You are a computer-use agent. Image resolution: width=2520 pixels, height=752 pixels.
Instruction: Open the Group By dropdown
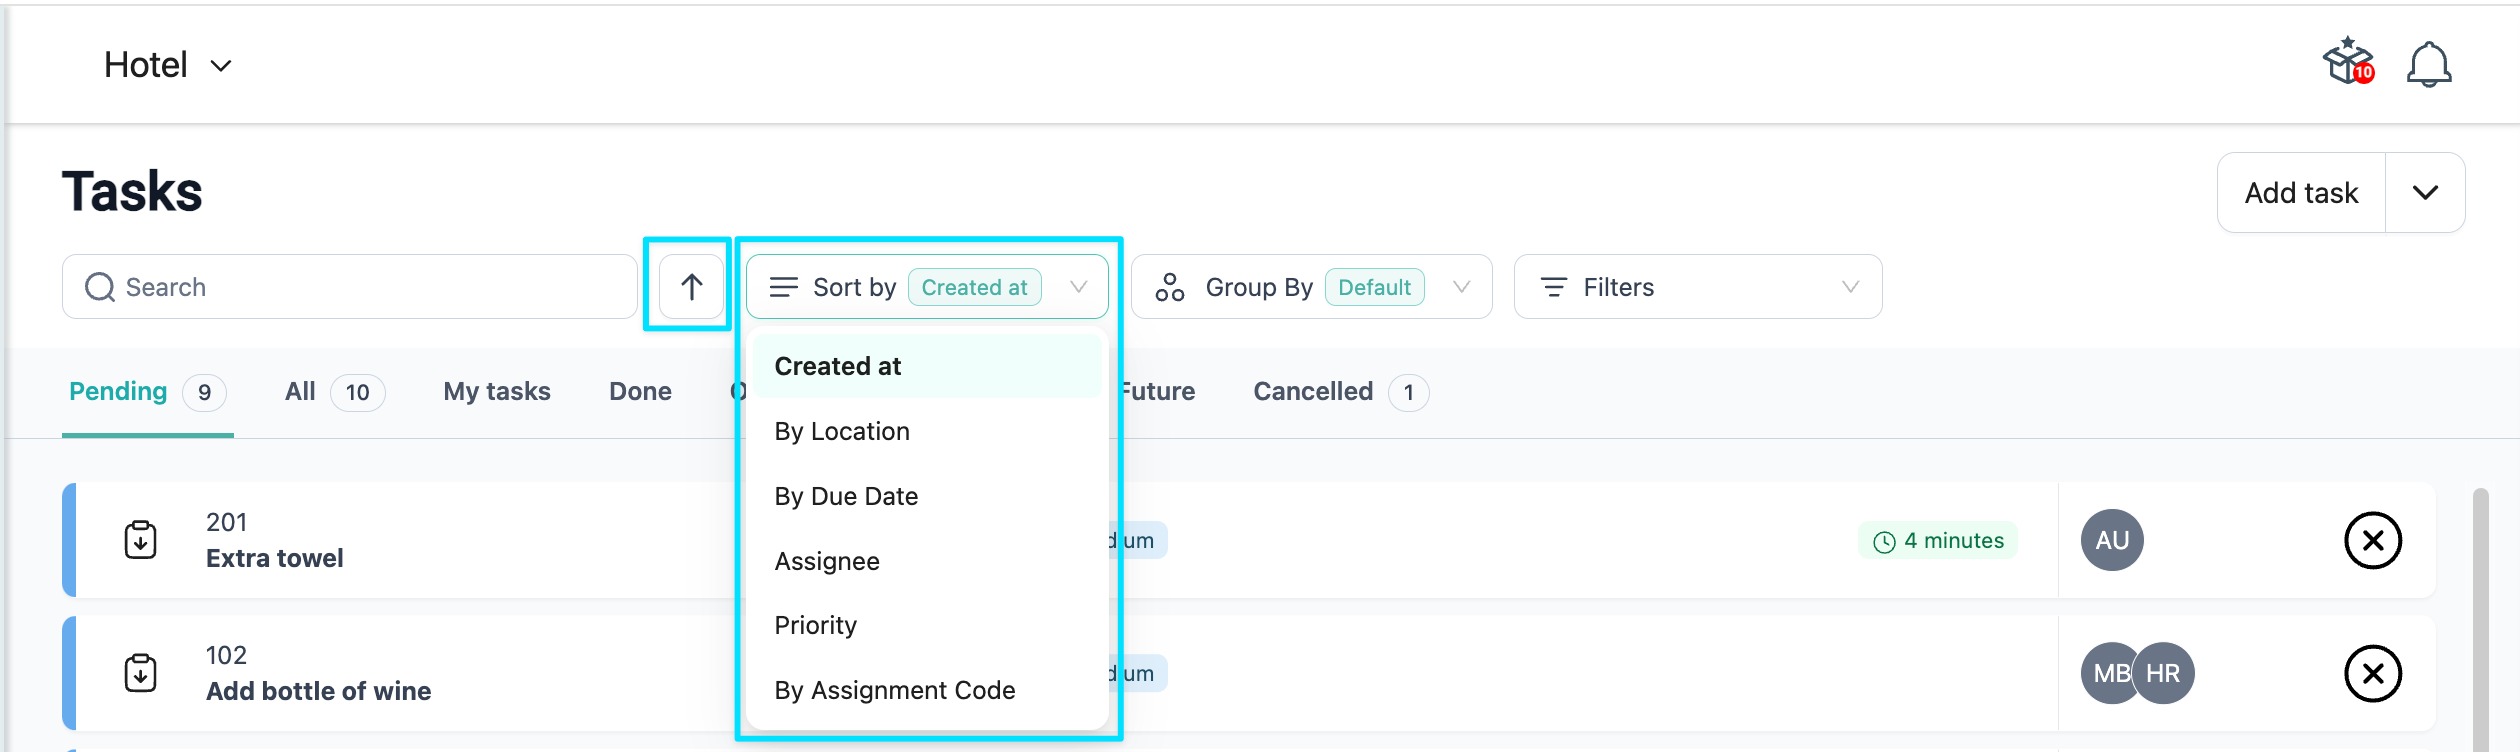1311,287
